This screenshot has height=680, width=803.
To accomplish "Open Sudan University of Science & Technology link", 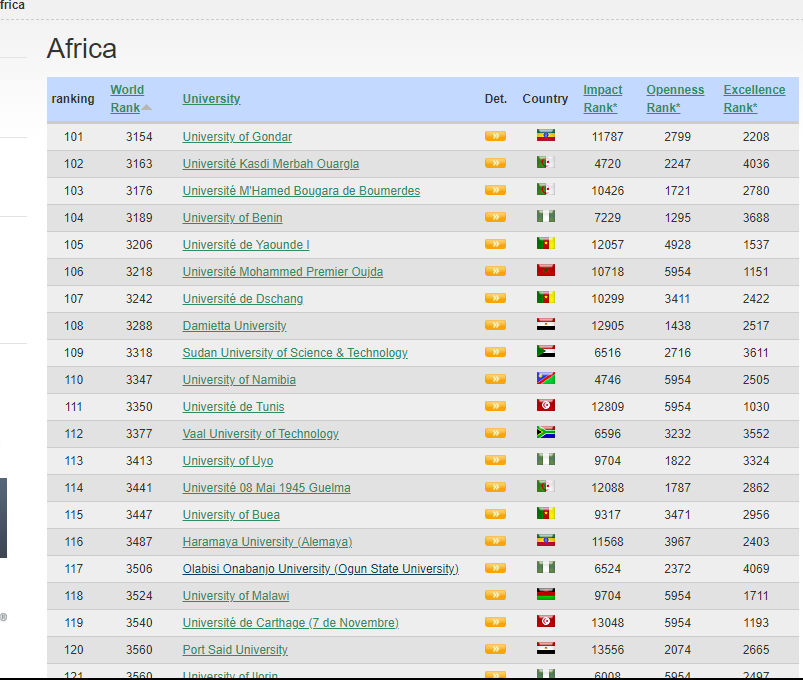I will tap(295, 353).
